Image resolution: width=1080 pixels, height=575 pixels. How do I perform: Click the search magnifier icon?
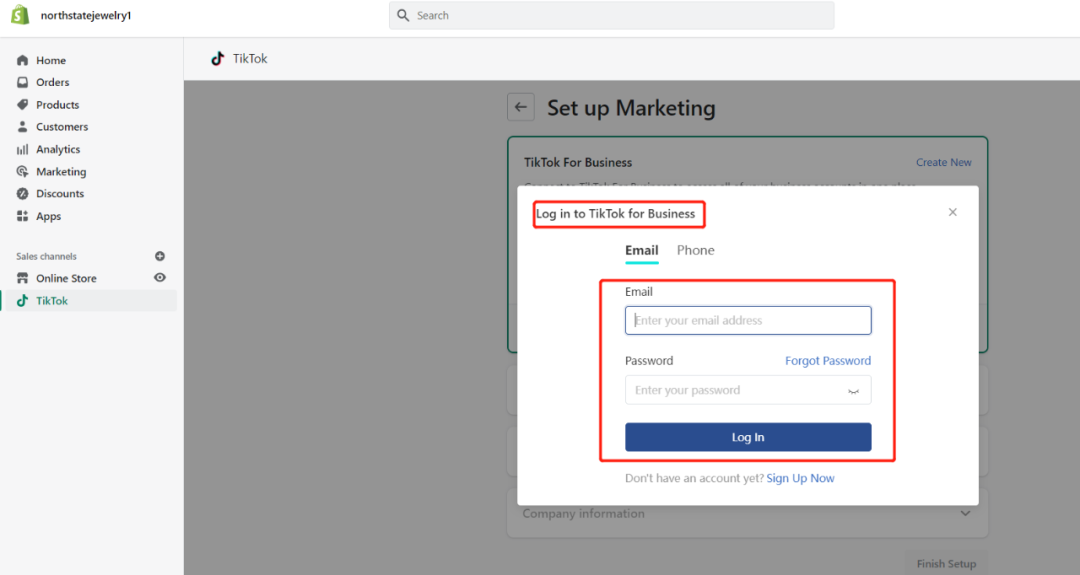click(403, 15)
